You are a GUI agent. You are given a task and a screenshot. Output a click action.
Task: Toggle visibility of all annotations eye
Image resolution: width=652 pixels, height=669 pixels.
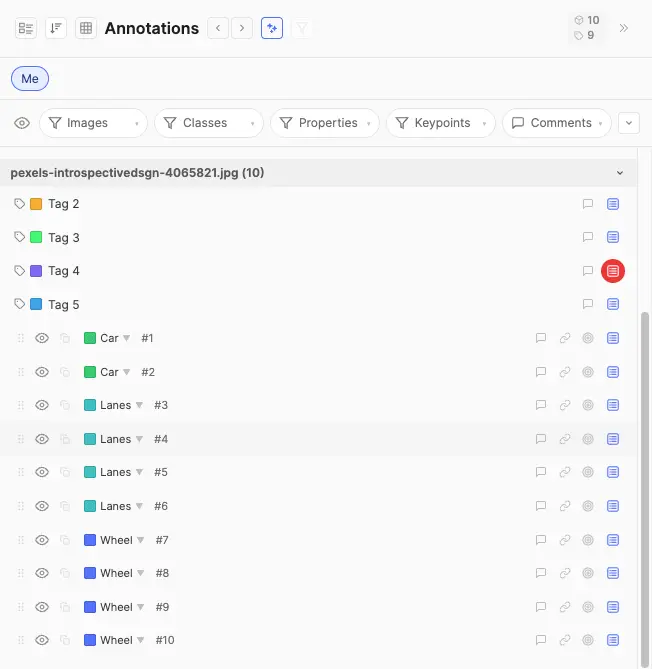[x=22, y=123]
